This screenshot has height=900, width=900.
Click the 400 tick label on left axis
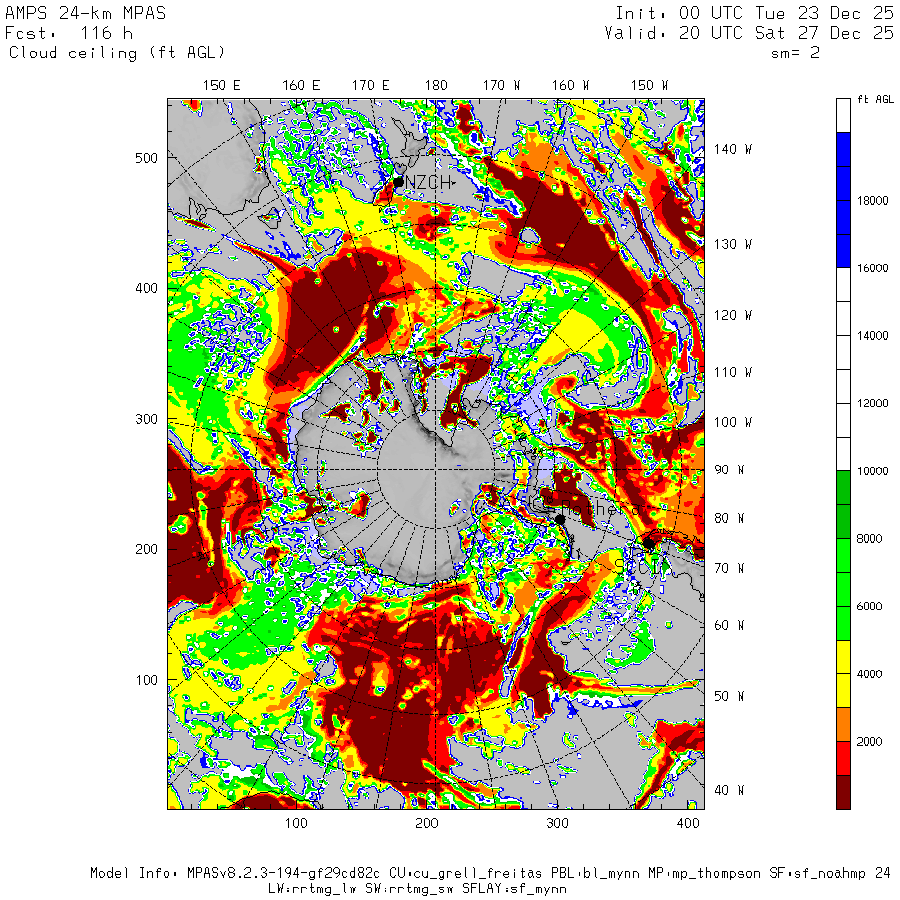tap(146, 288)
